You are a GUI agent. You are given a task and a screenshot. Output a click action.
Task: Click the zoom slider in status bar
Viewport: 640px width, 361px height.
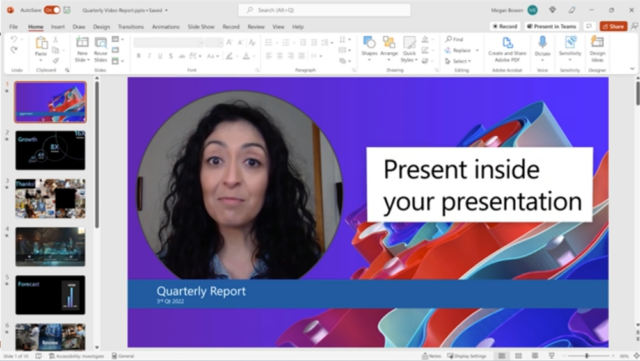coord(588,356)
